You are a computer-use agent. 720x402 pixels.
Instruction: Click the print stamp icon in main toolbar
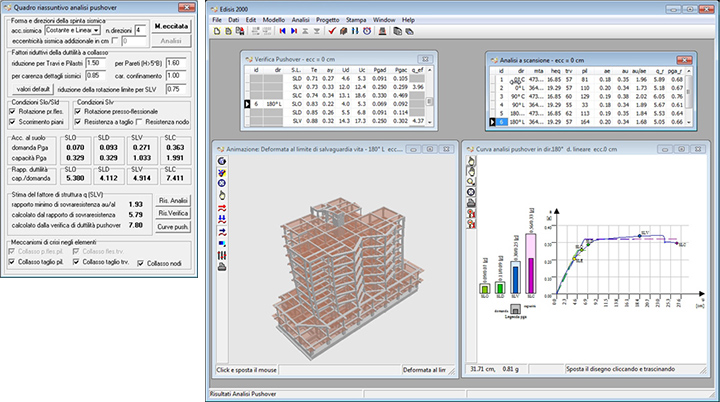pyautogui.click(x=382, y=31)
